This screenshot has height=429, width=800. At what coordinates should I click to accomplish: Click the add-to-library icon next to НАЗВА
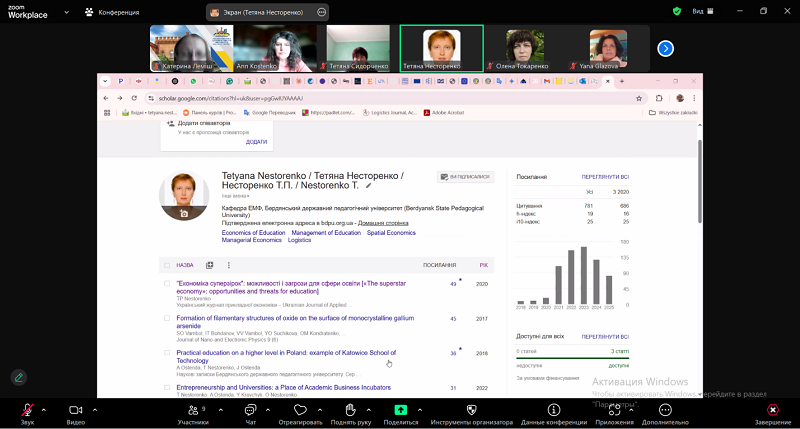(209, 265)
